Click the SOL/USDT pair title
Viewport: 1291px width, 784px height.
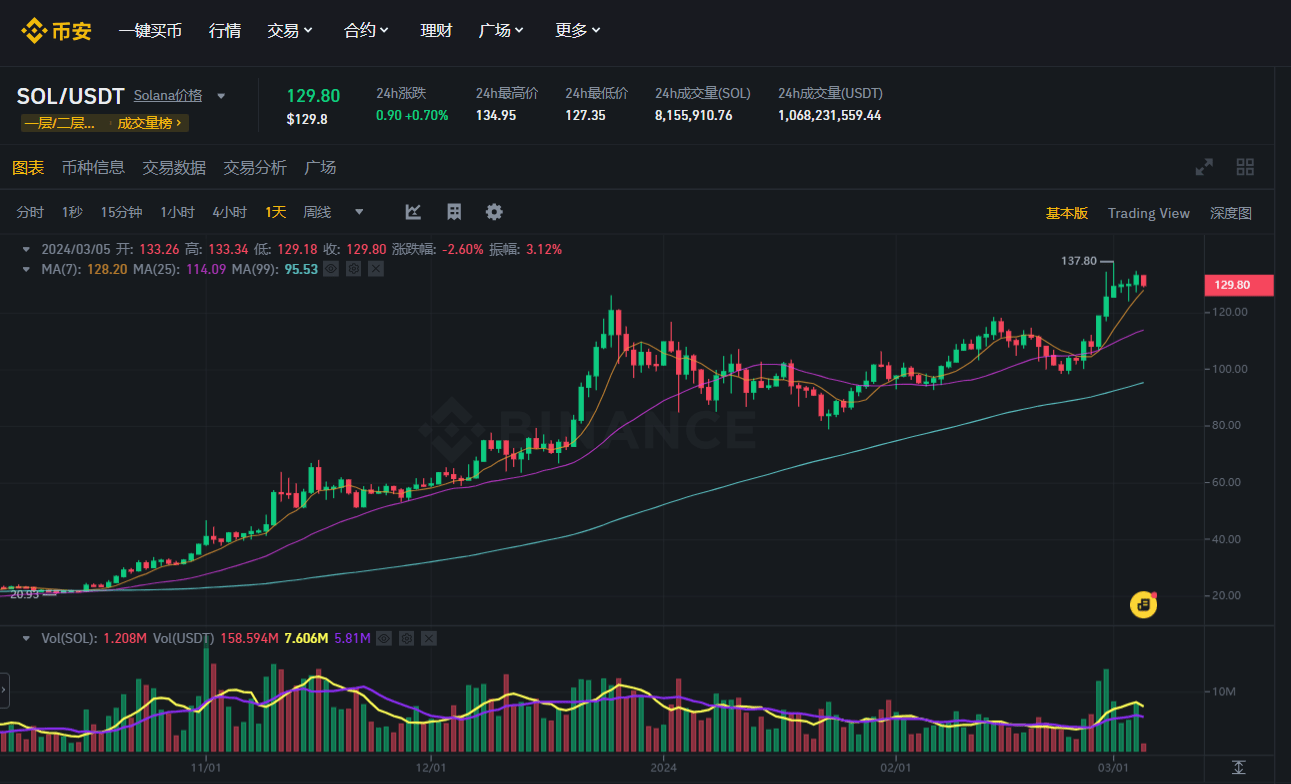point(70,96)
